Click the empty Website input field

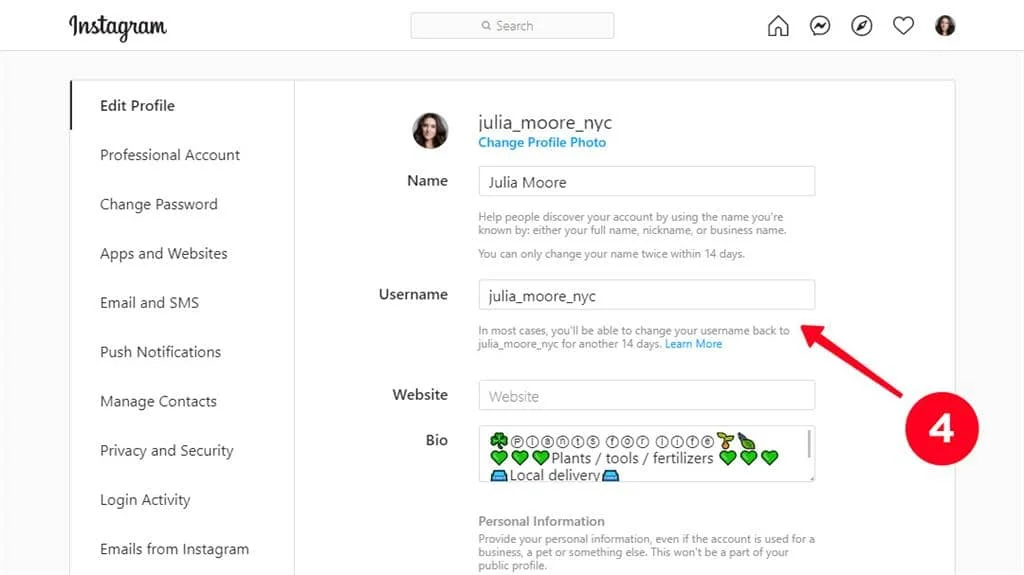tap(647, 395)
